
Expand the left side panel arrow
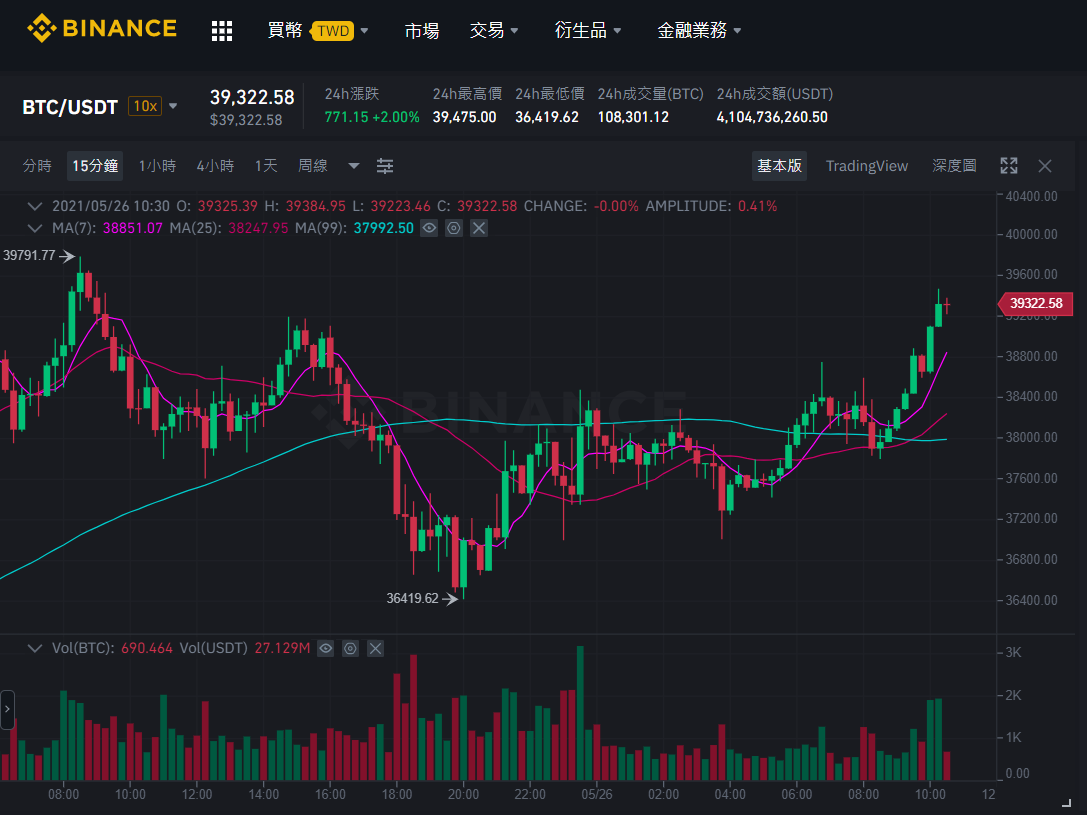coord(8,709)
